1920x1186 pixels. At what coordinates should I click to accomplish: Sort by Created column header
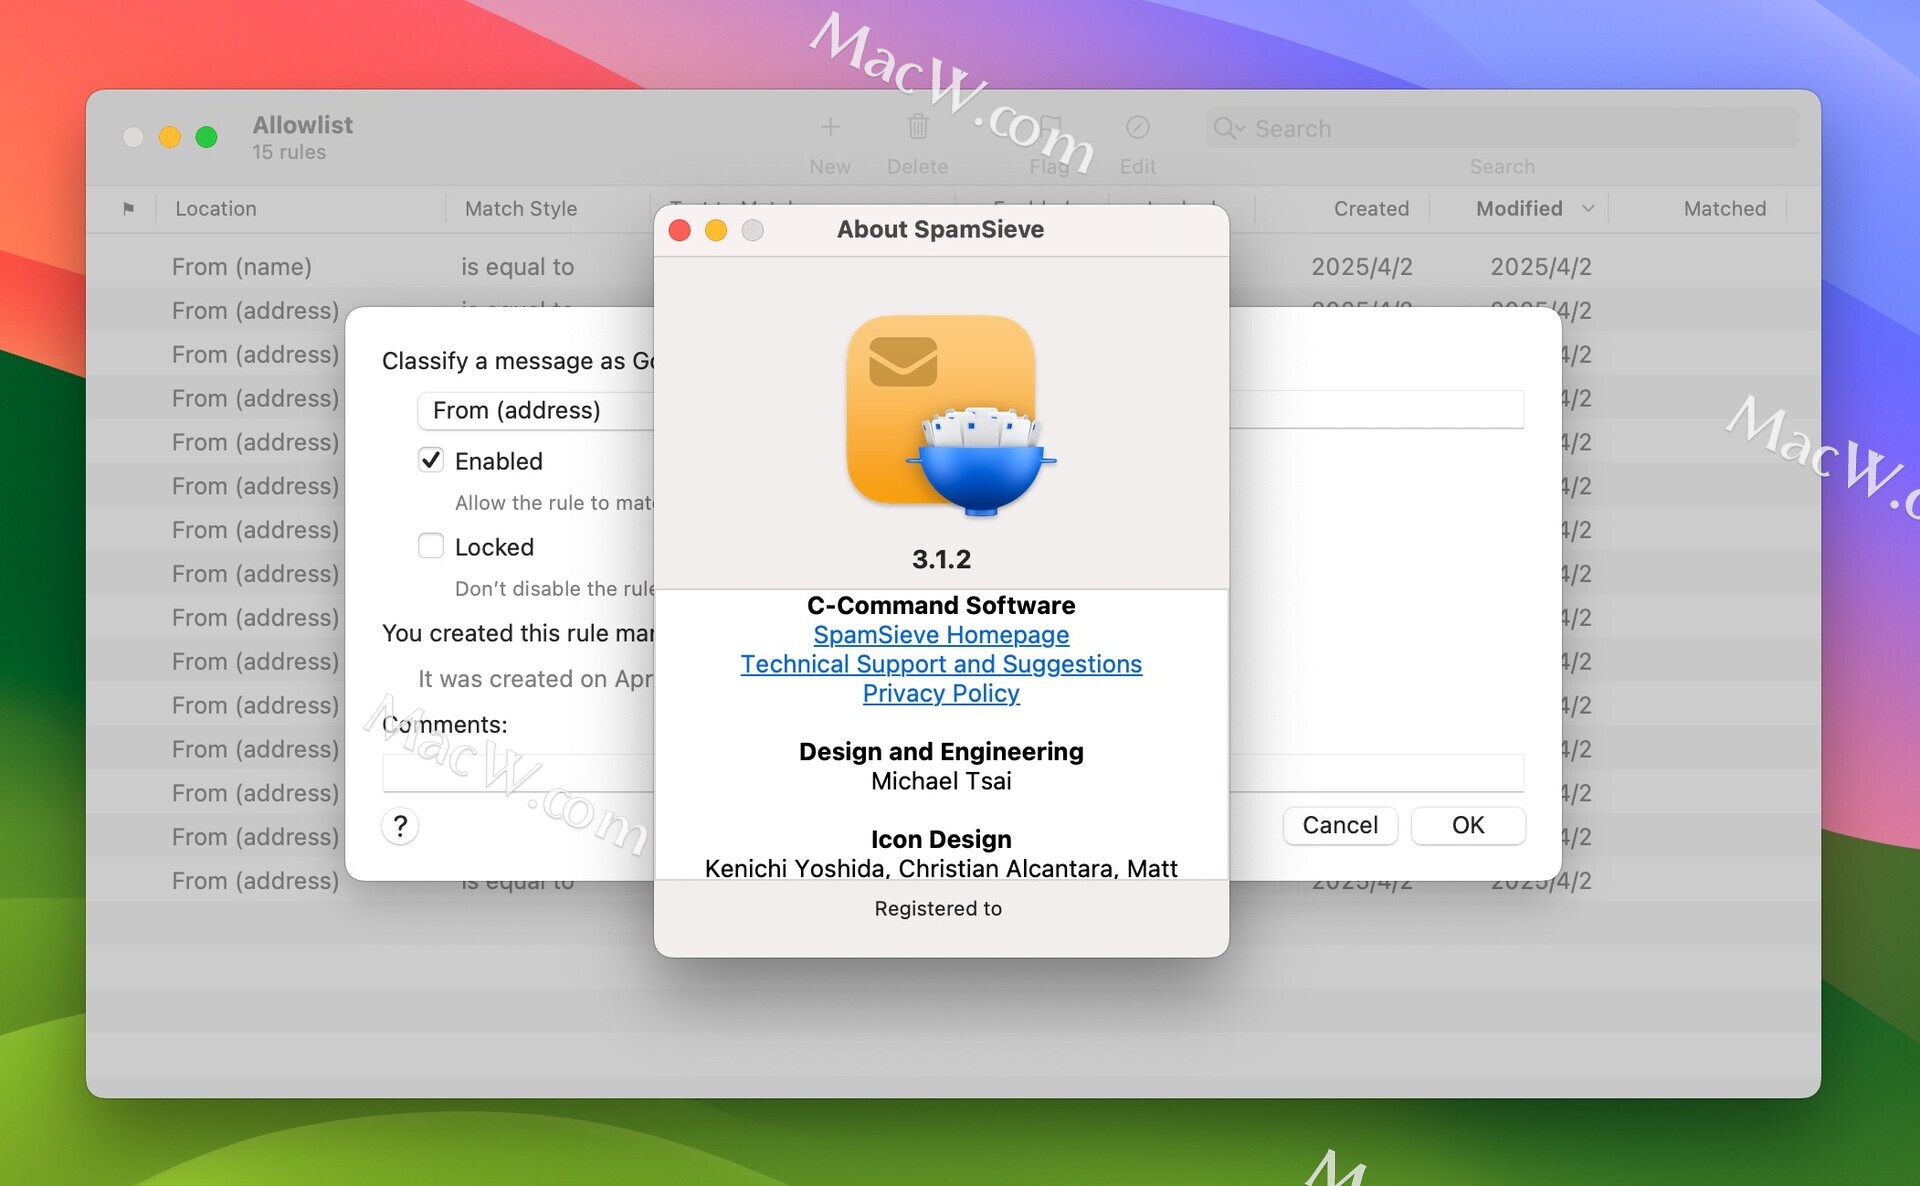(1371, 208)
